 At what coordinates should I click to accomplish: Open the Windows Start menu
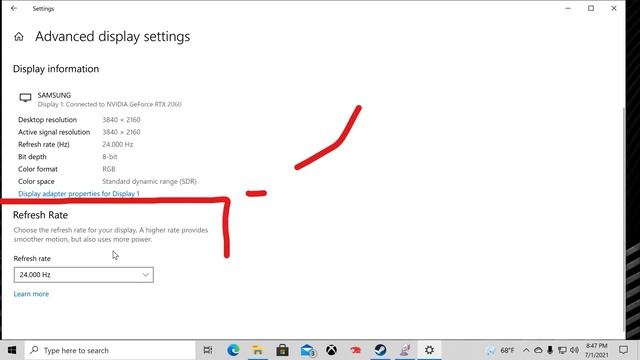[x=12, y=350]
